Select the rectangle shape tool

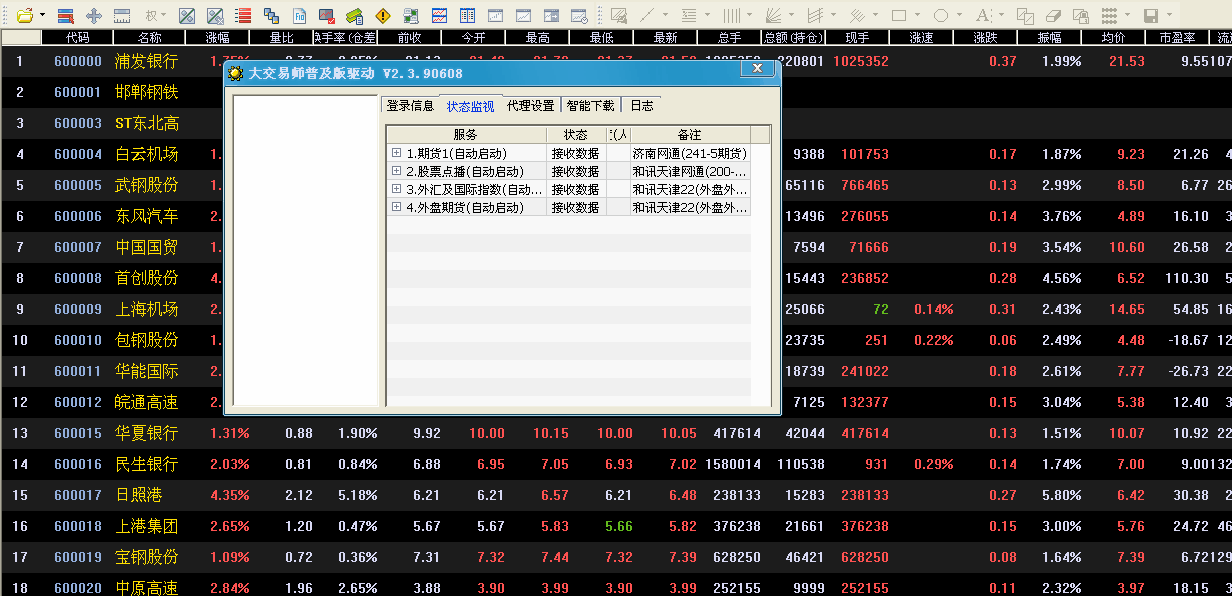tap(899, 16)
